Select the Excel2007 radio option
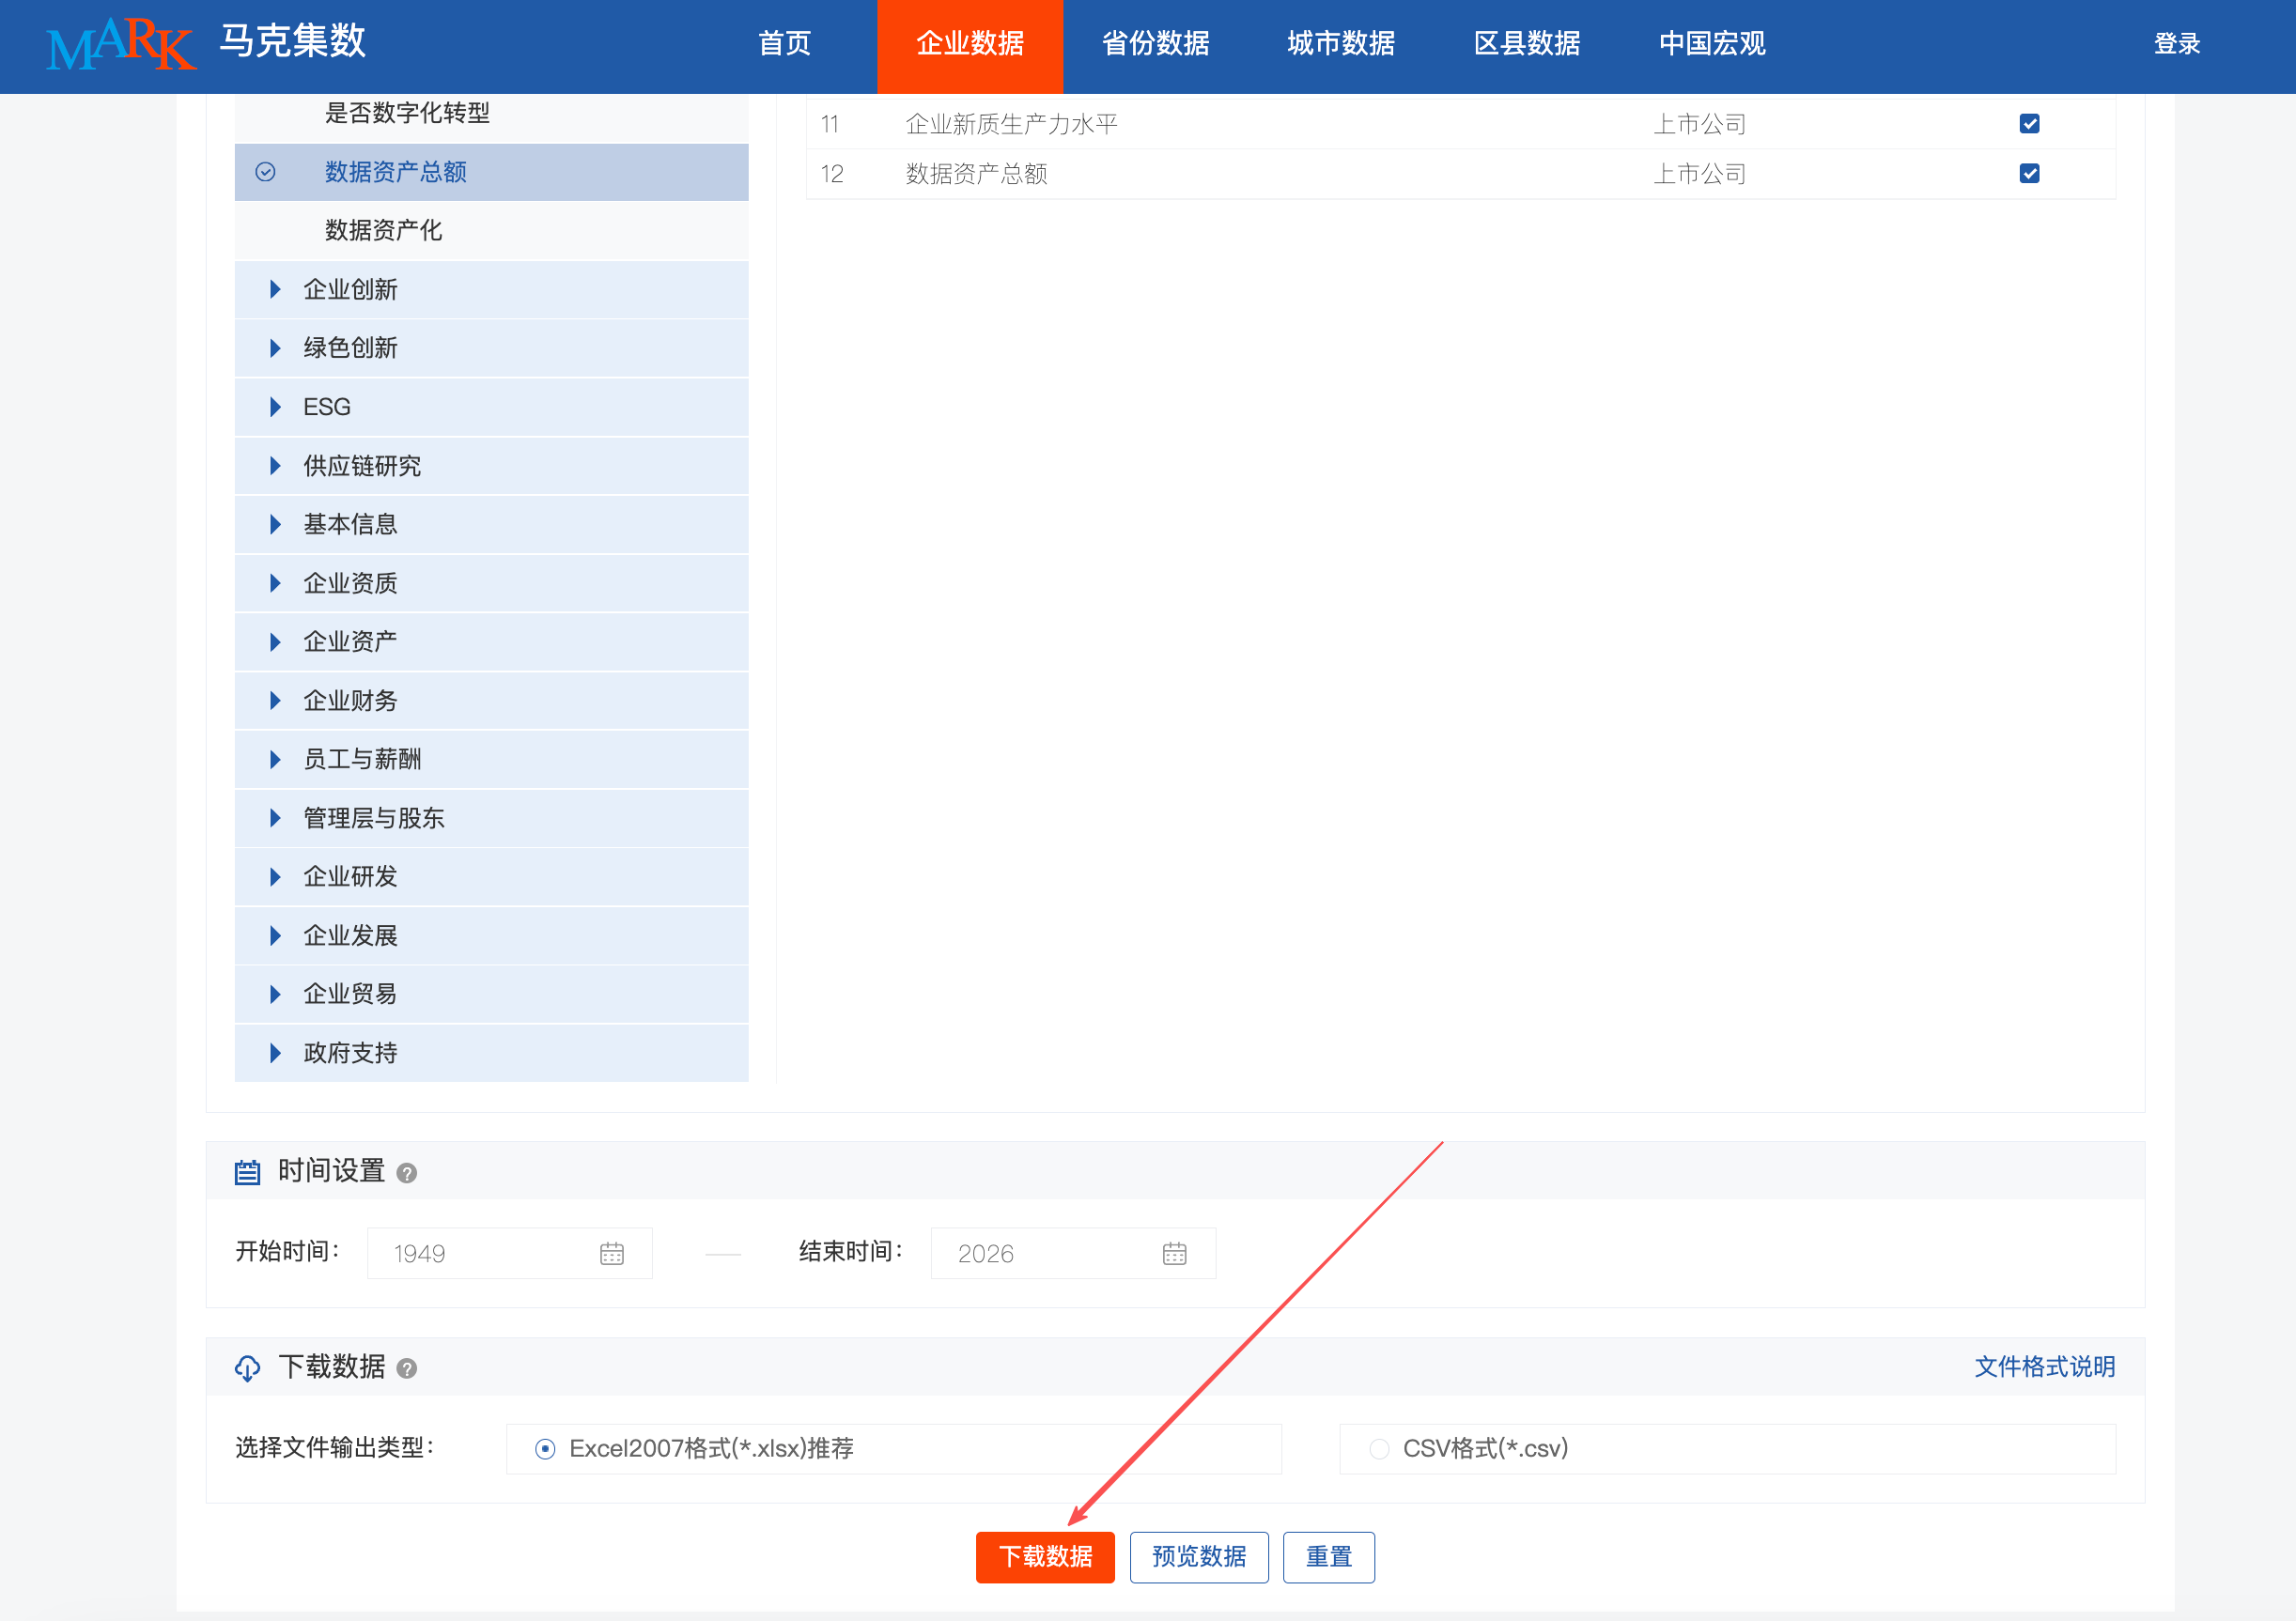Screen dimensions: 2296x1621 click(545, 1448)
